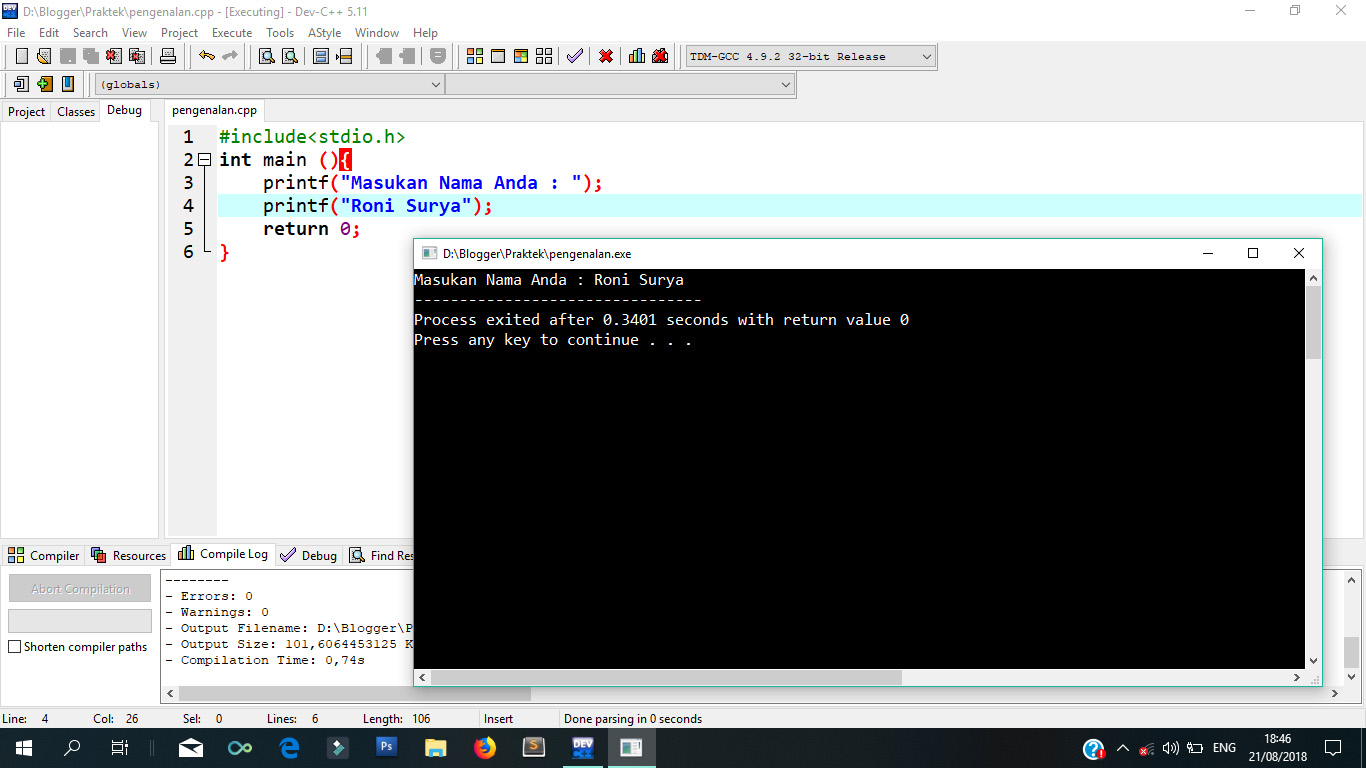This screenshot has width=1366, height=768.
Task: Start debugging via the bar-chart toolbar icon
Action: [636, 56]
